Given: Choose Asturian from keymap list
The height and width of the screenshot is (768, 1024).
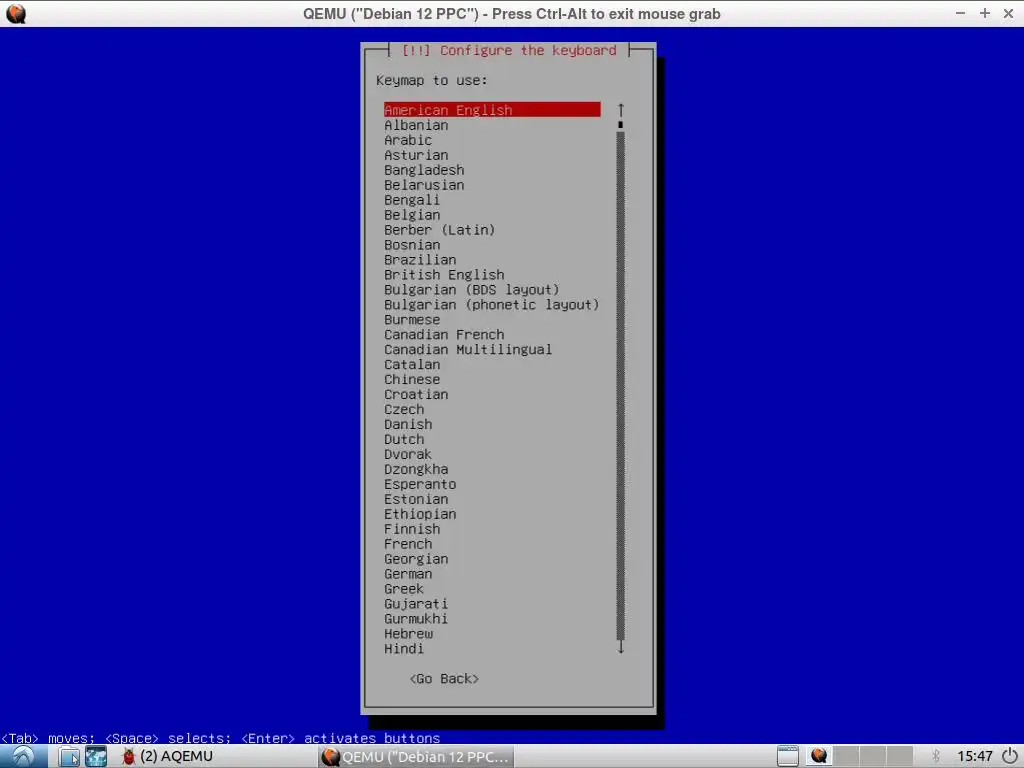Looking at the screenshot, I should click(416, 155).
